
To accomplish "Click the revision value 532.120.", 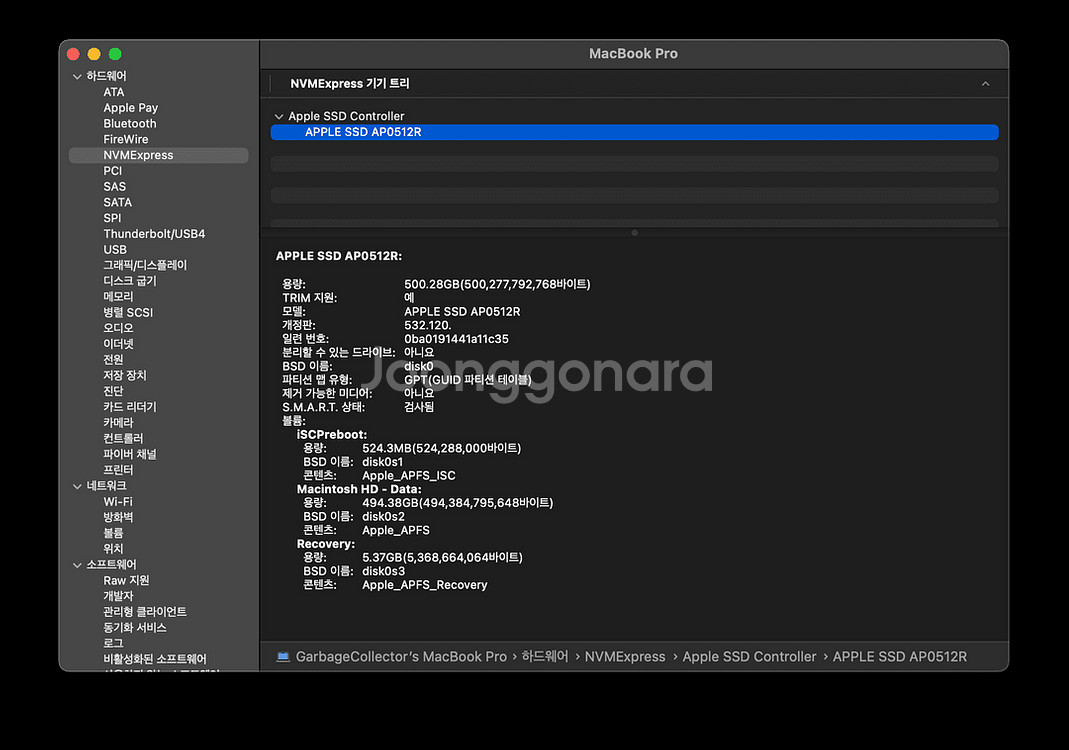I will [427, 325].
